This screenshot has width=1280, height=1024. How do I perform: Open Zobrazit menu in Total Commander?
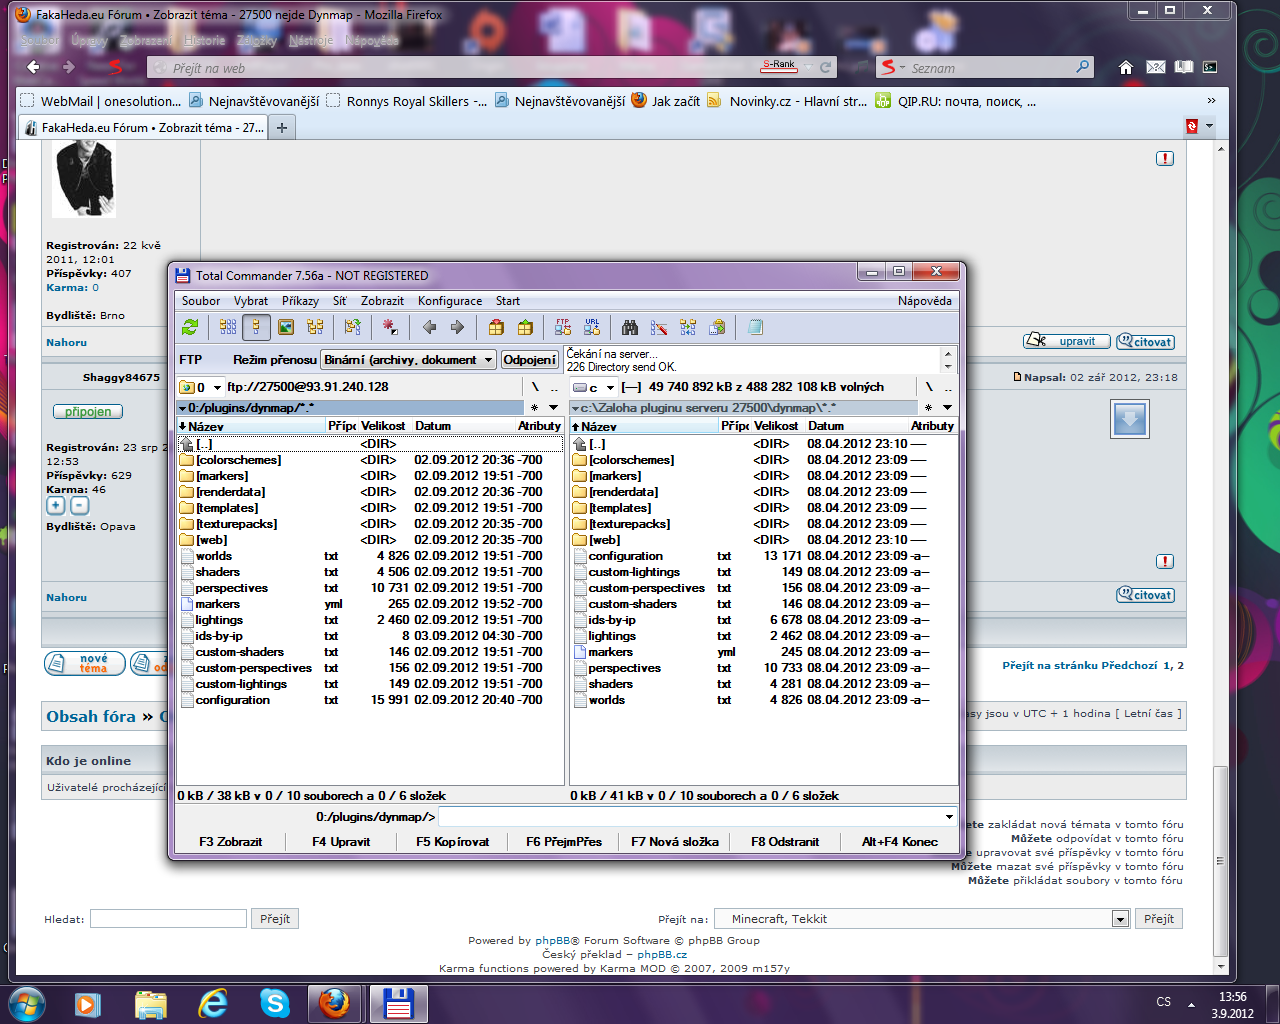[382, 301]
